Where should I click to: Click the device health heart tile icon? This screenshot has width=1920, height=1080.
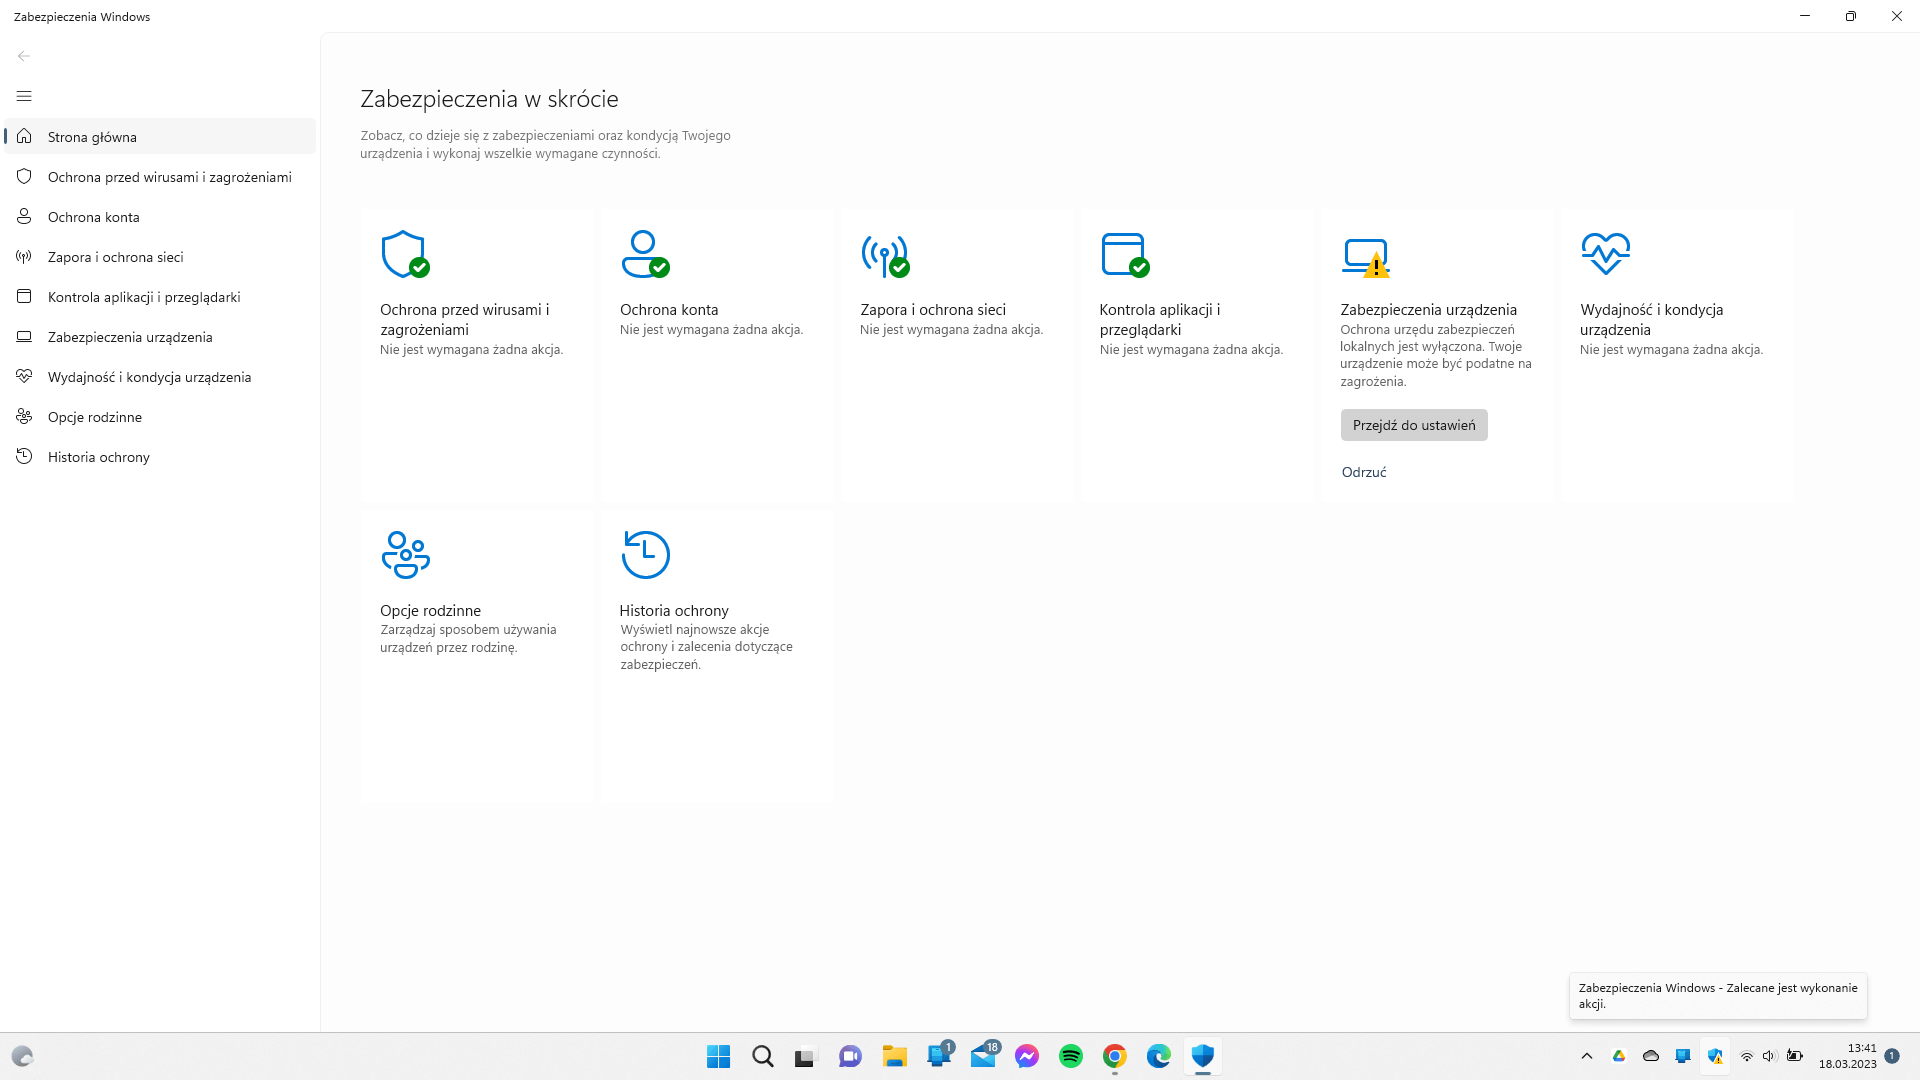click(x=1605, y=253)
